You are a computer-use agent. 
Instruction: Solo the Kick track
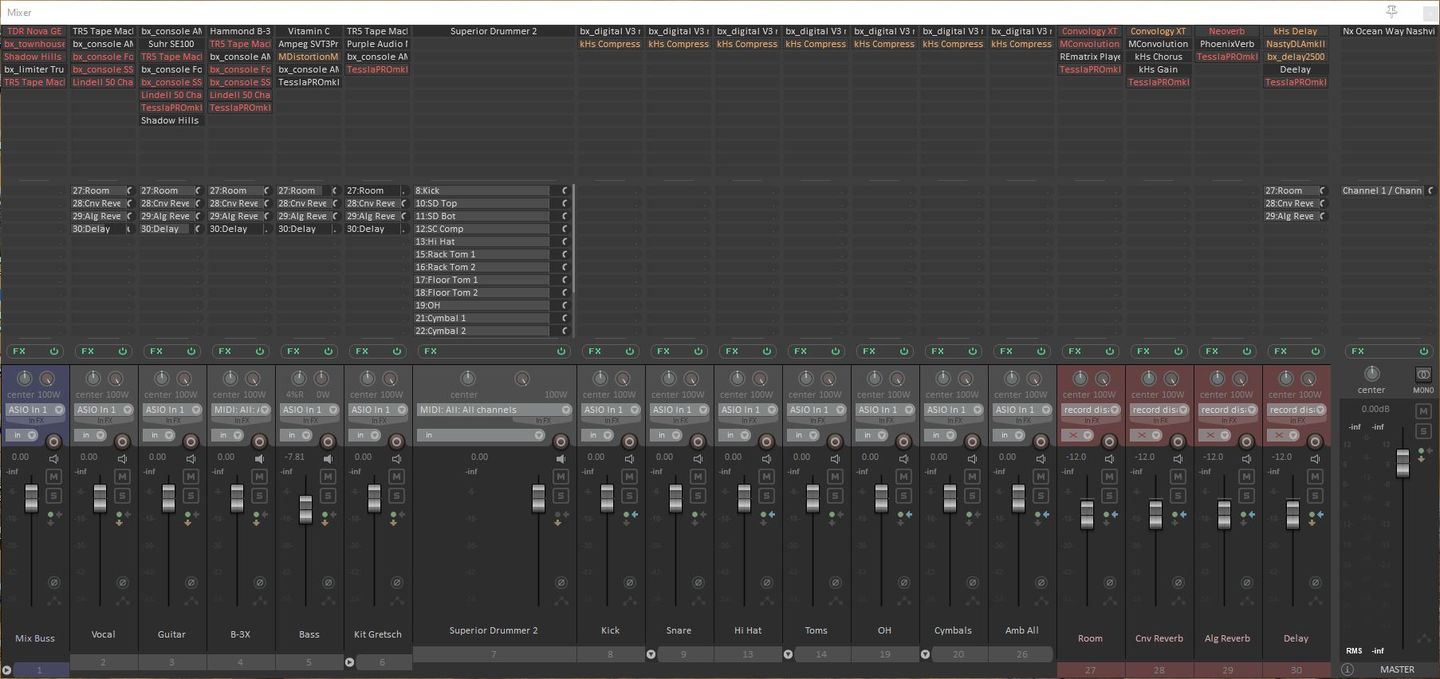tap(629, 495)
